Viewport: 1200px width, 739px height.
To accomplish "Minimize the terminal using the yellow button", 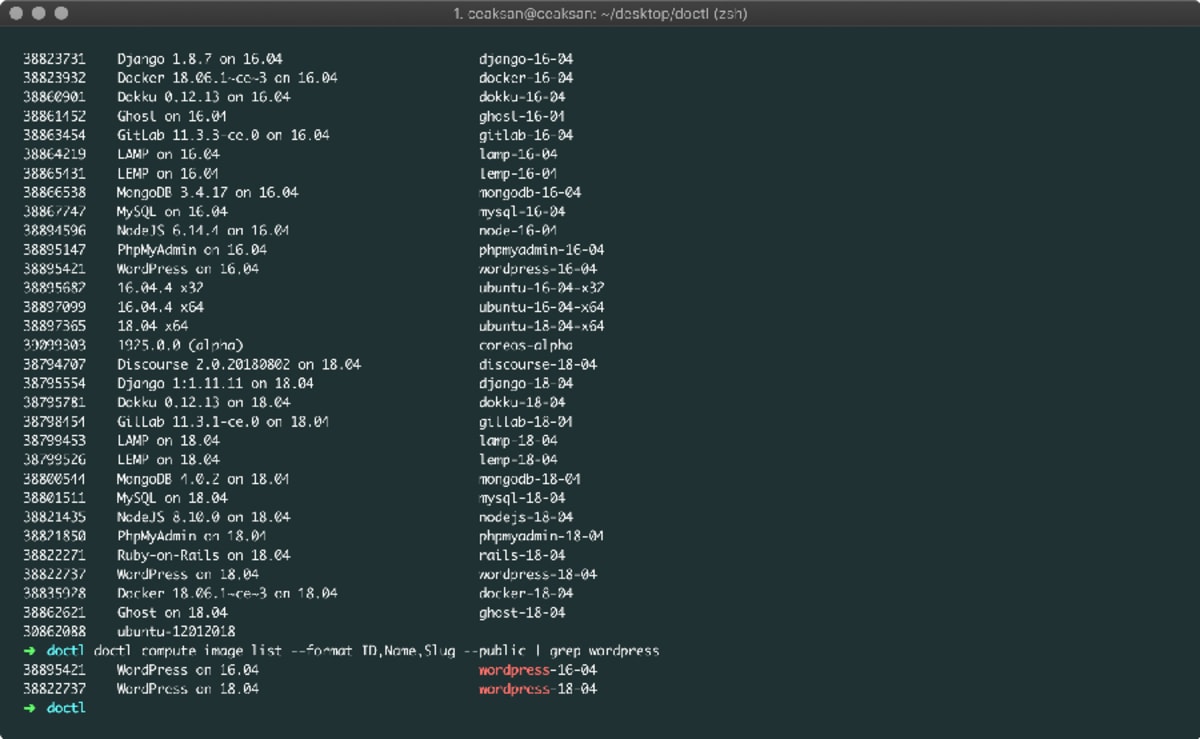I will 40,13.
